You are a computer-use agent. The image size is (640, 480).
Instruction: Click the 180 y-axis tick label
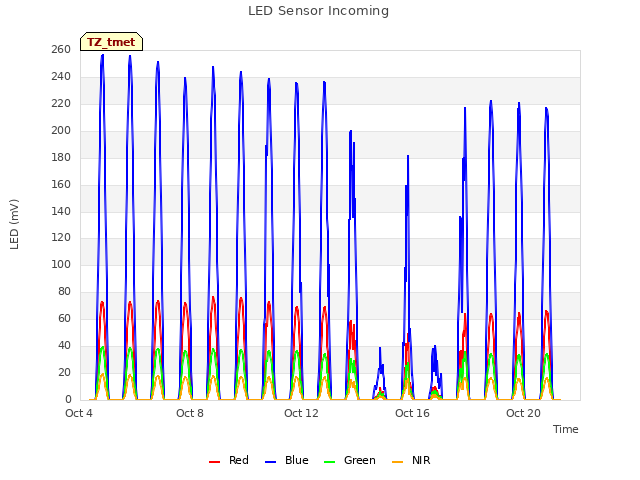61,157
